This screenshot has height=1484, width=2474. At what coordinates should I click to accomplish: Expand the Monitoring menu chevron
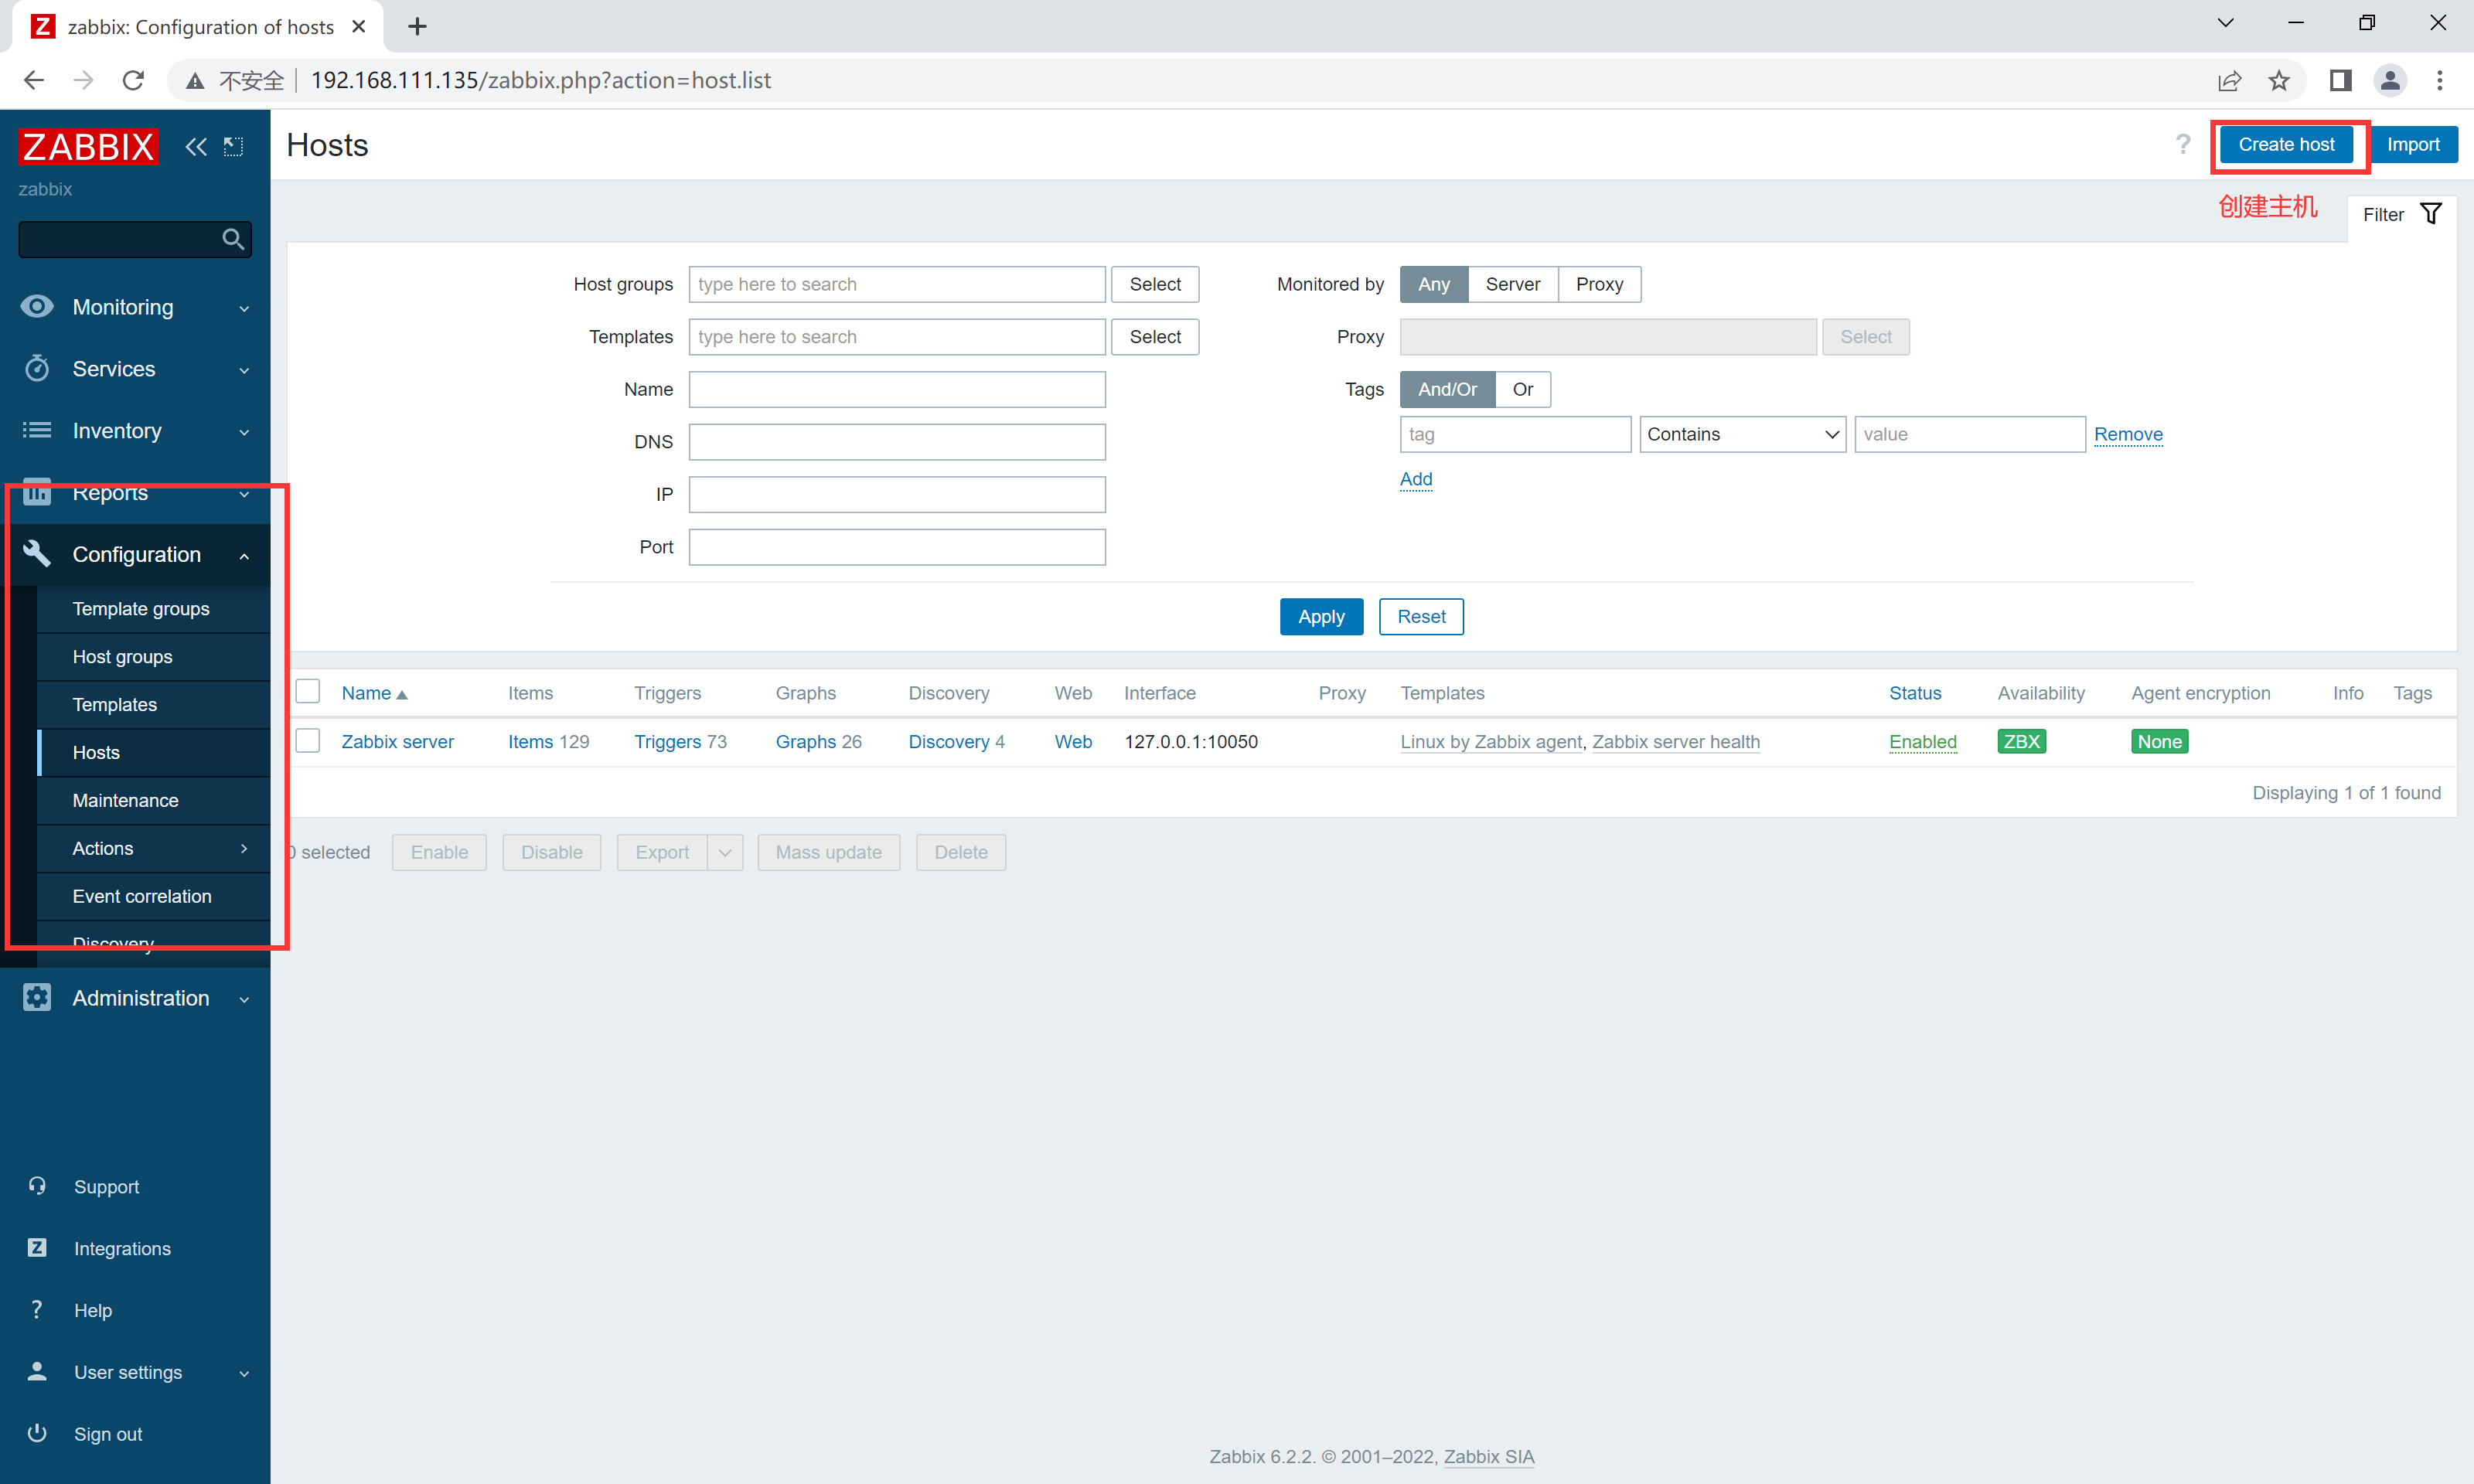coord(244,309)
